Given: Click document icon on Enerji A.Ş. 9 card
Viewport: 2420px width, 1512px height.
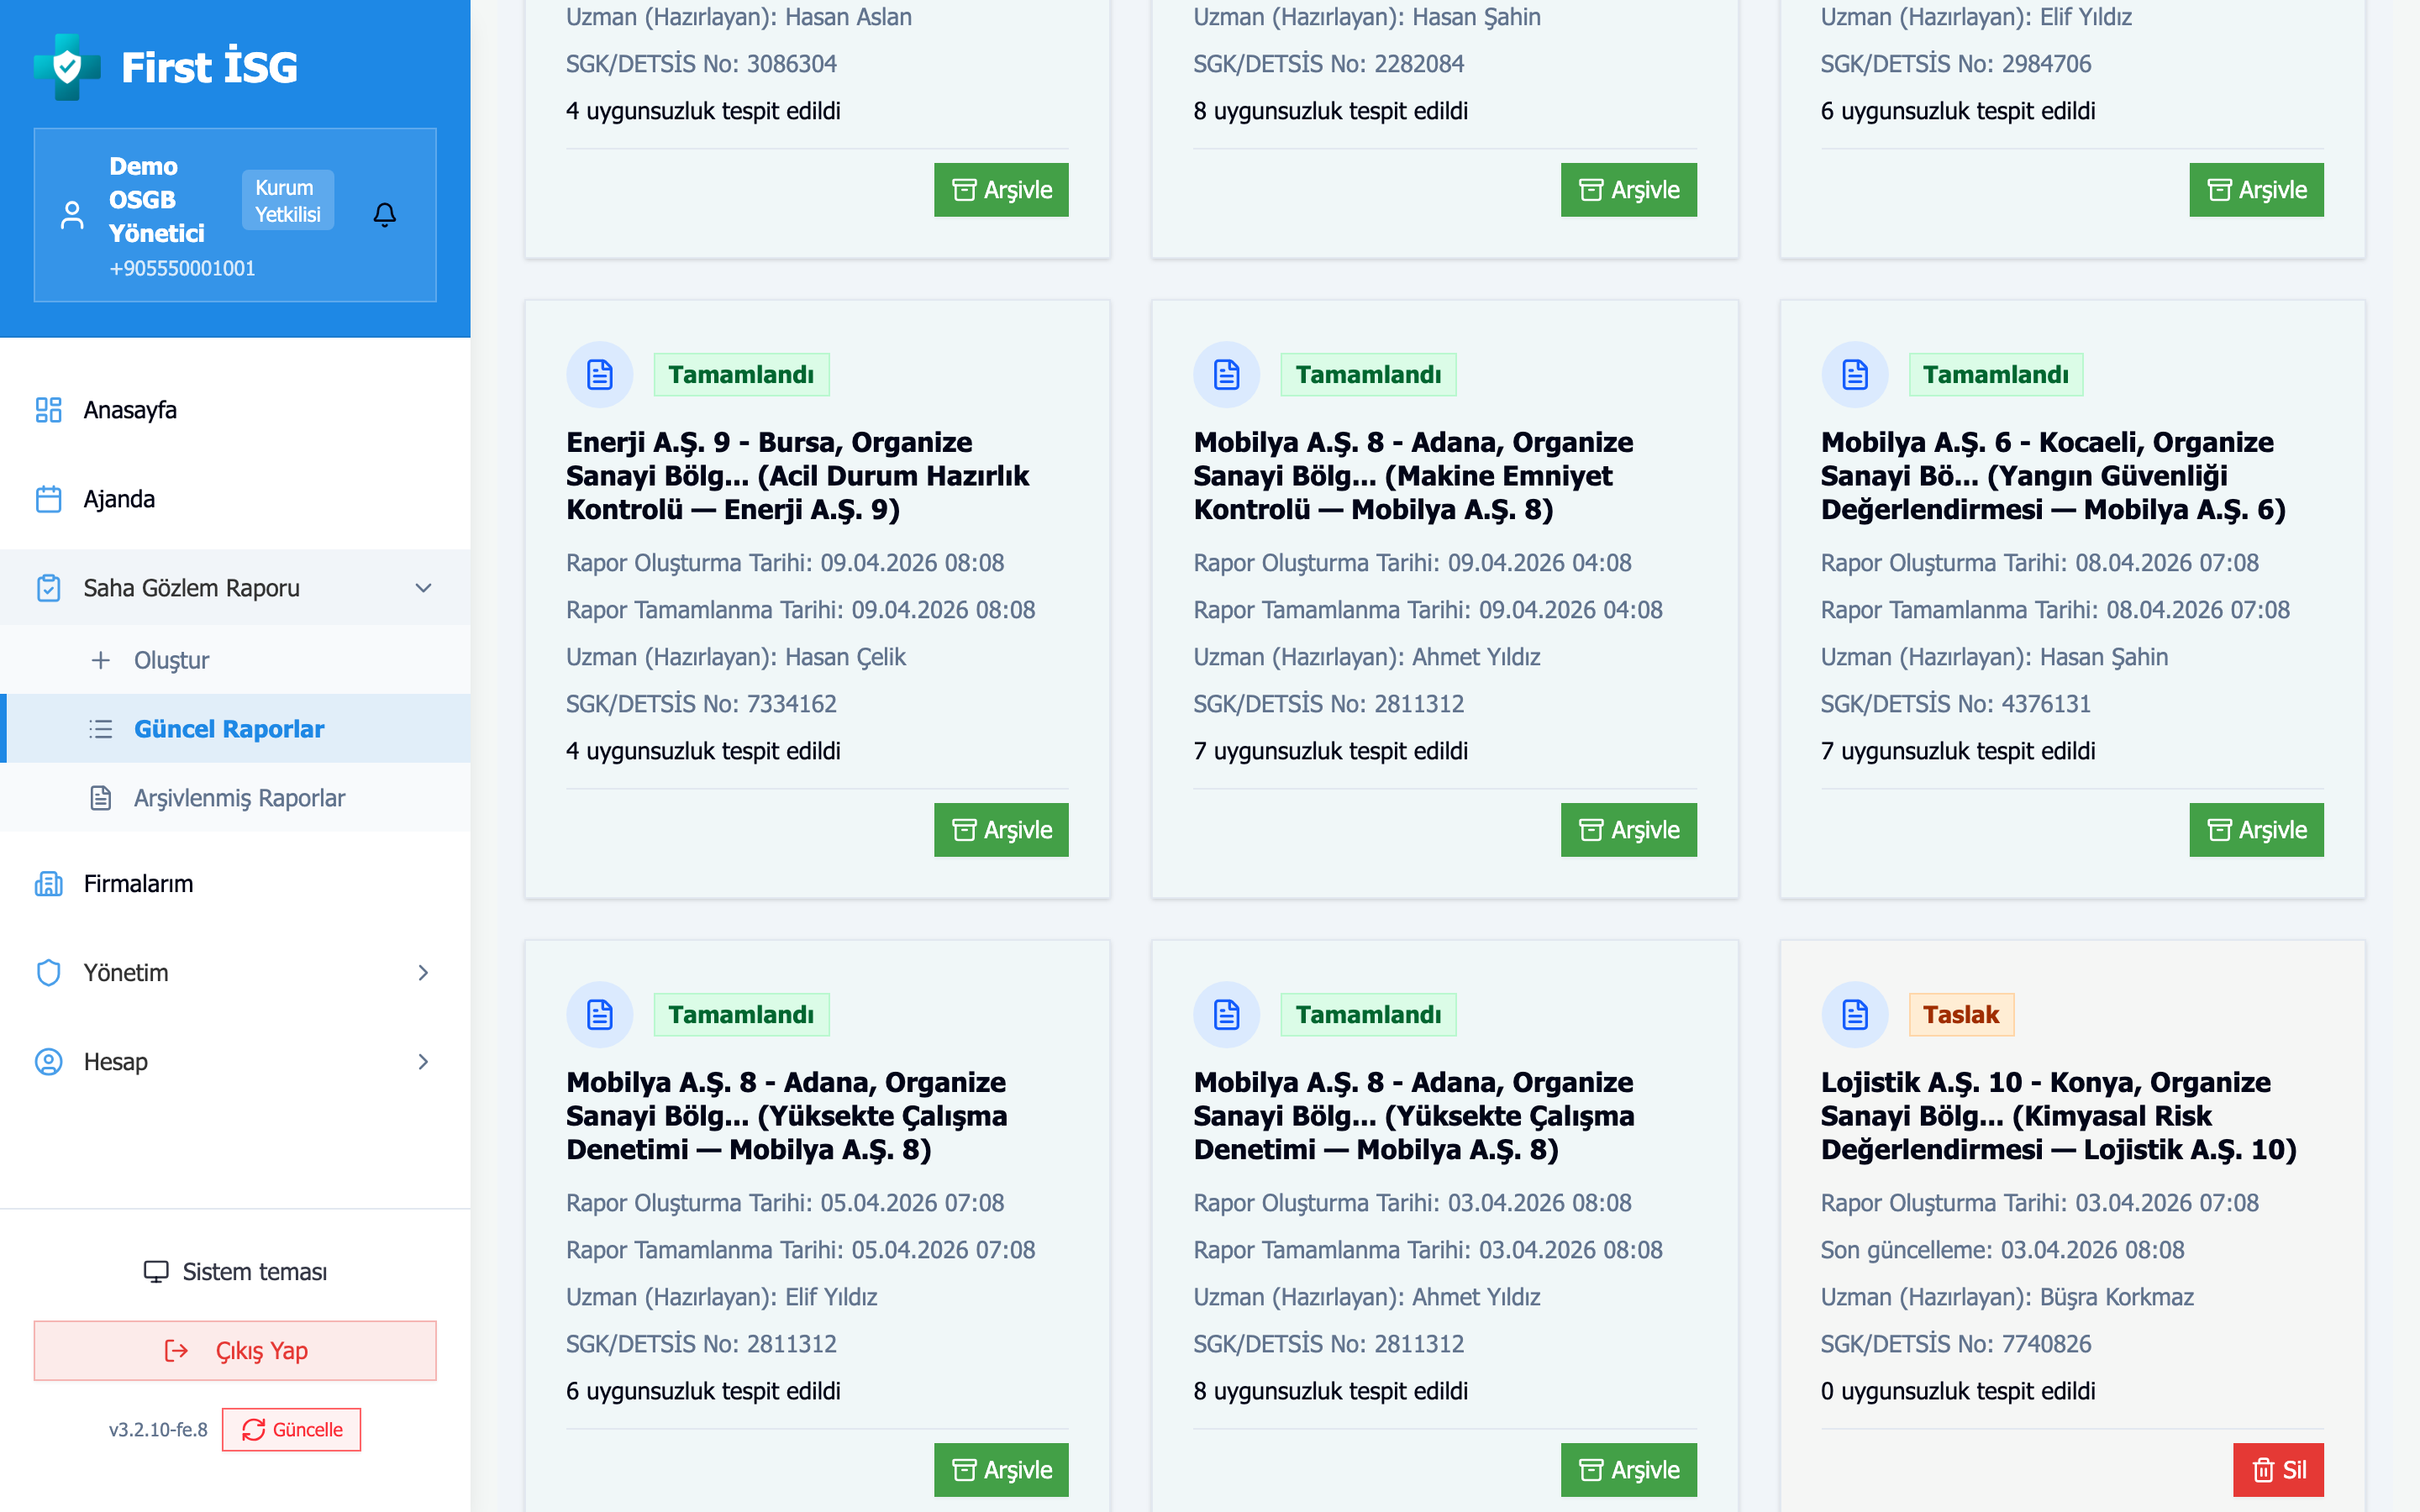Looking at the screenshot, I should 599,375.
